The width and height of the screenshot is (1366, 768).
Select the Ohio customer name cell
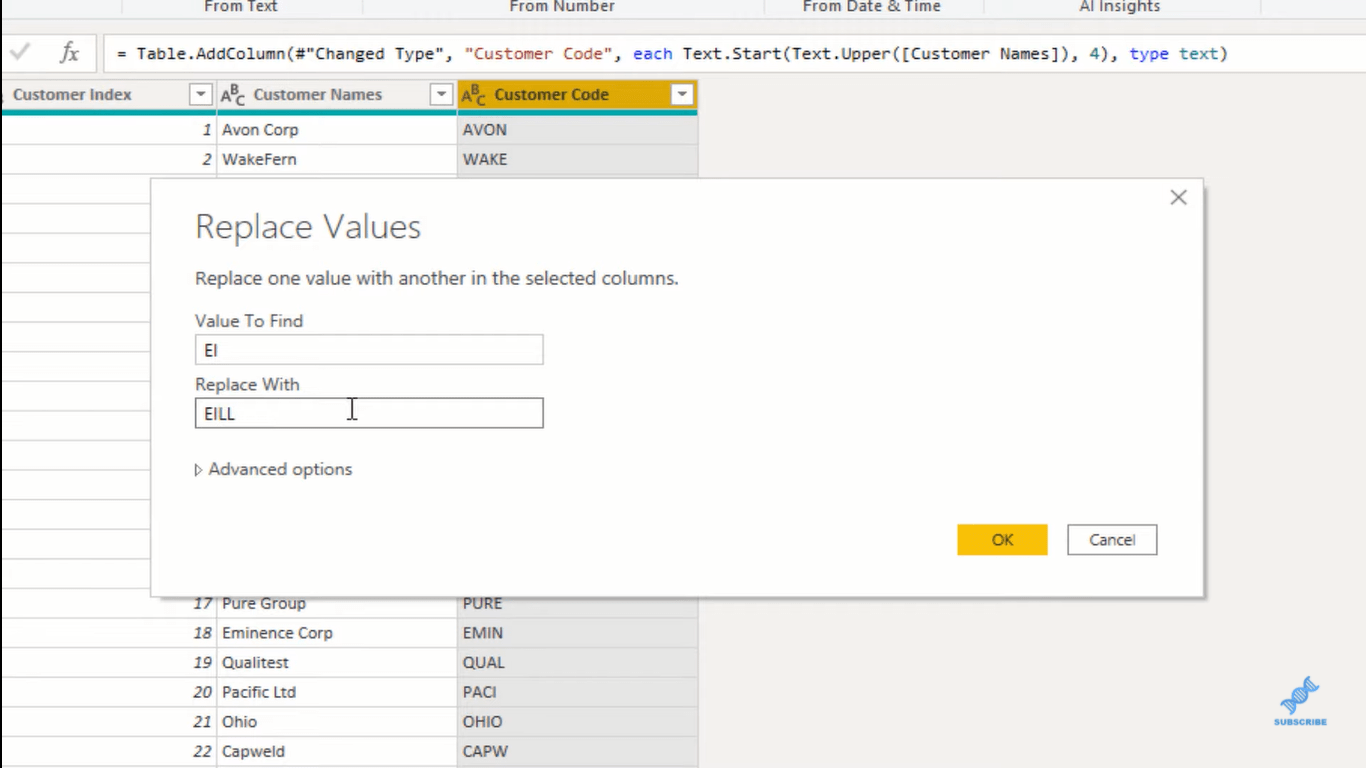click(x=337, y=722)
